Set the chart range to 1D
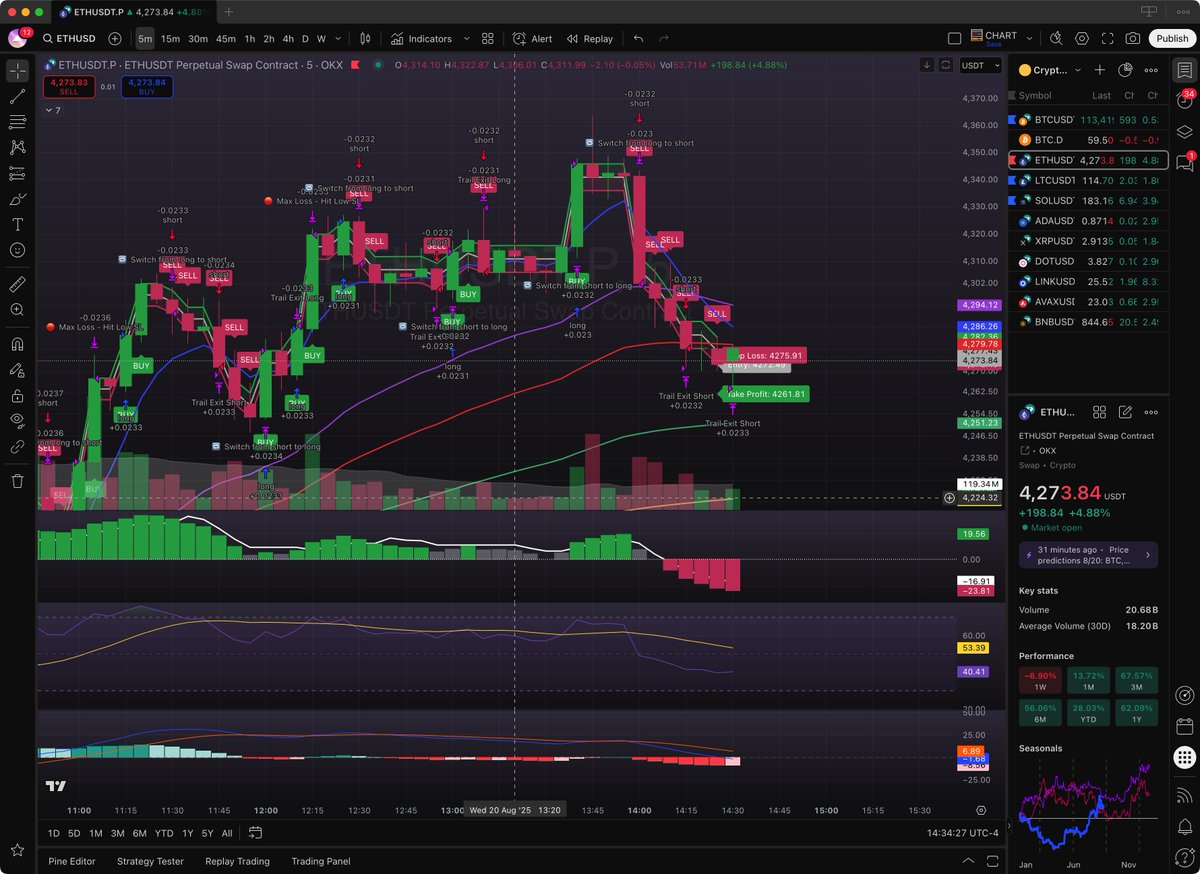 click(54, 833)
